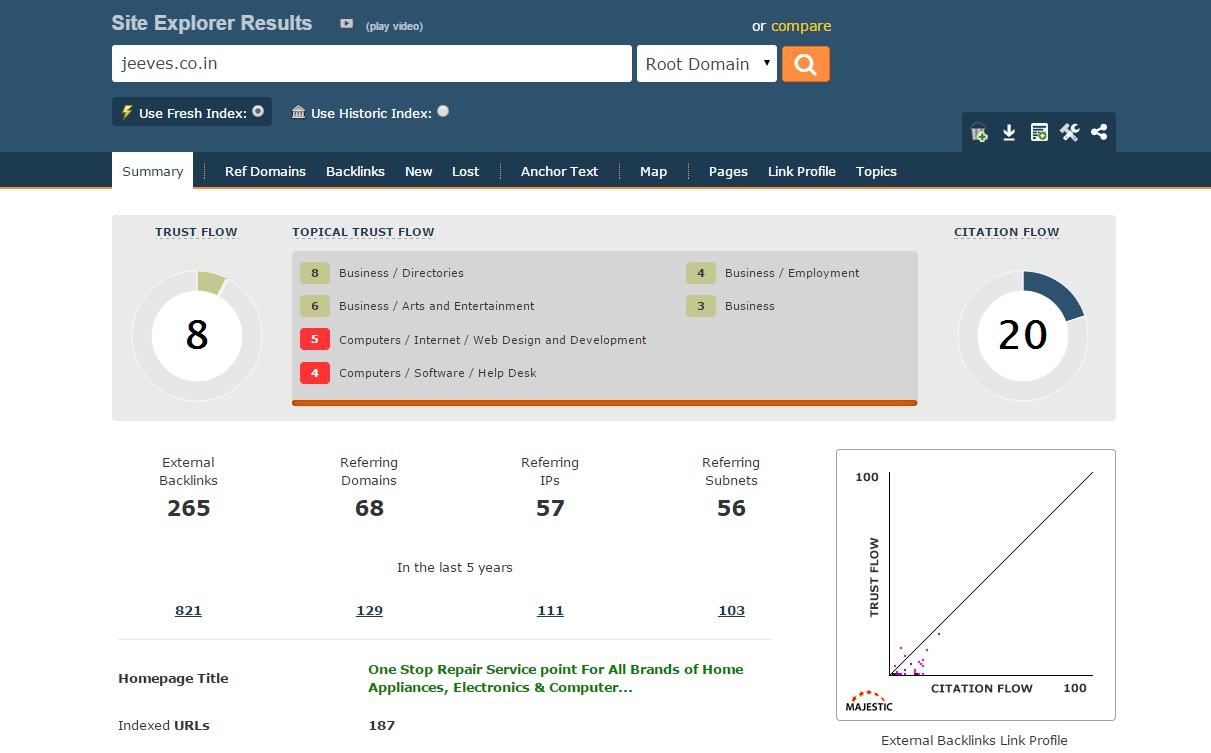The width and height of the screenshot is (1211, 753).
Task: Click the TRUST FLOW heading
Action: [x=196, y=232]
